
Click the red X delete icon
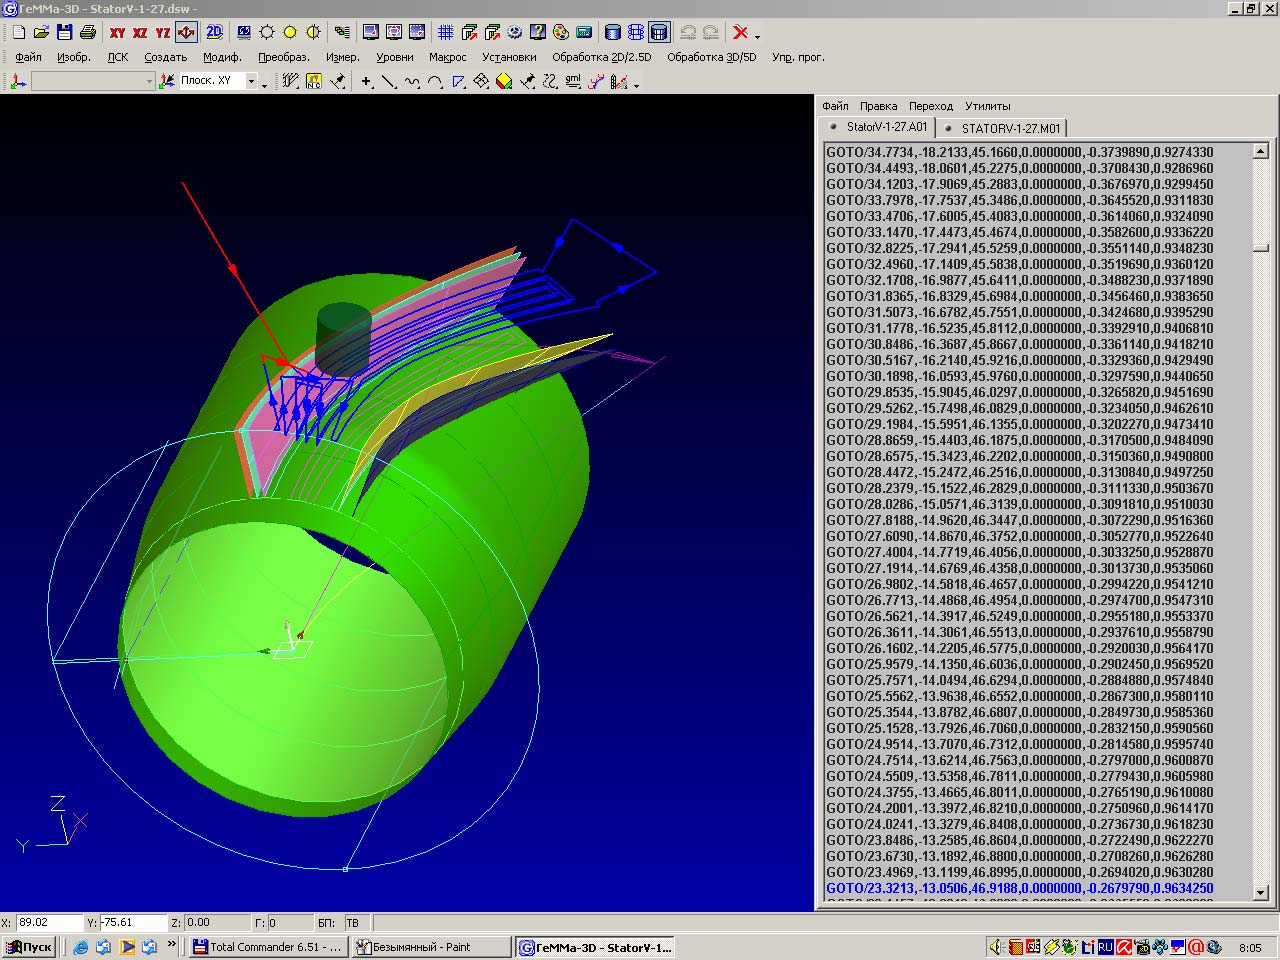click(740, 33)
